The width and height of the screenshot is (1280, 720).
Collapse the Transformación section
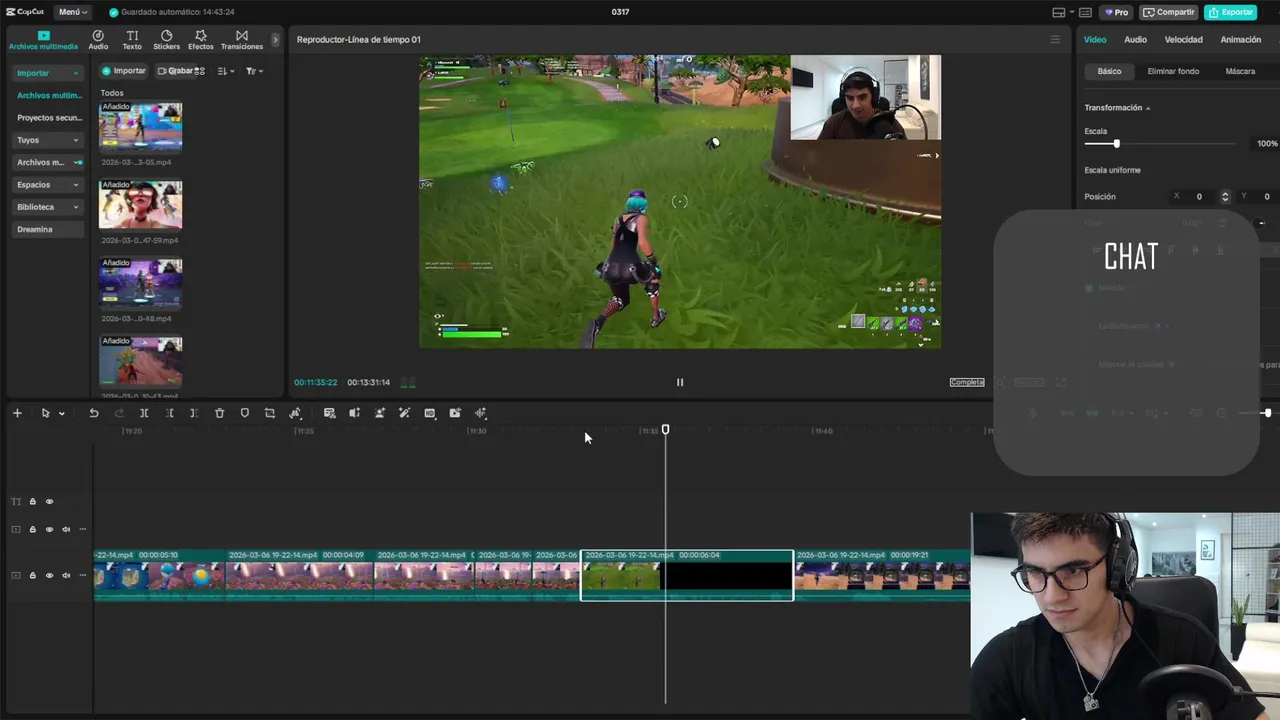(x=1148, y=108)
